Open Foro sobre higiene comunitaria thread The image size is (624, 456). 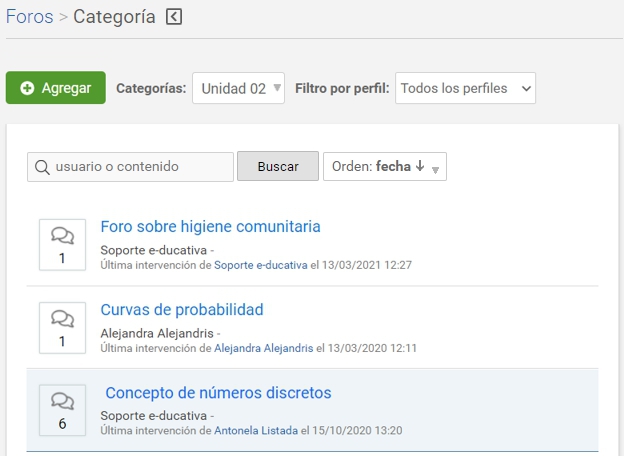point(210,227)
